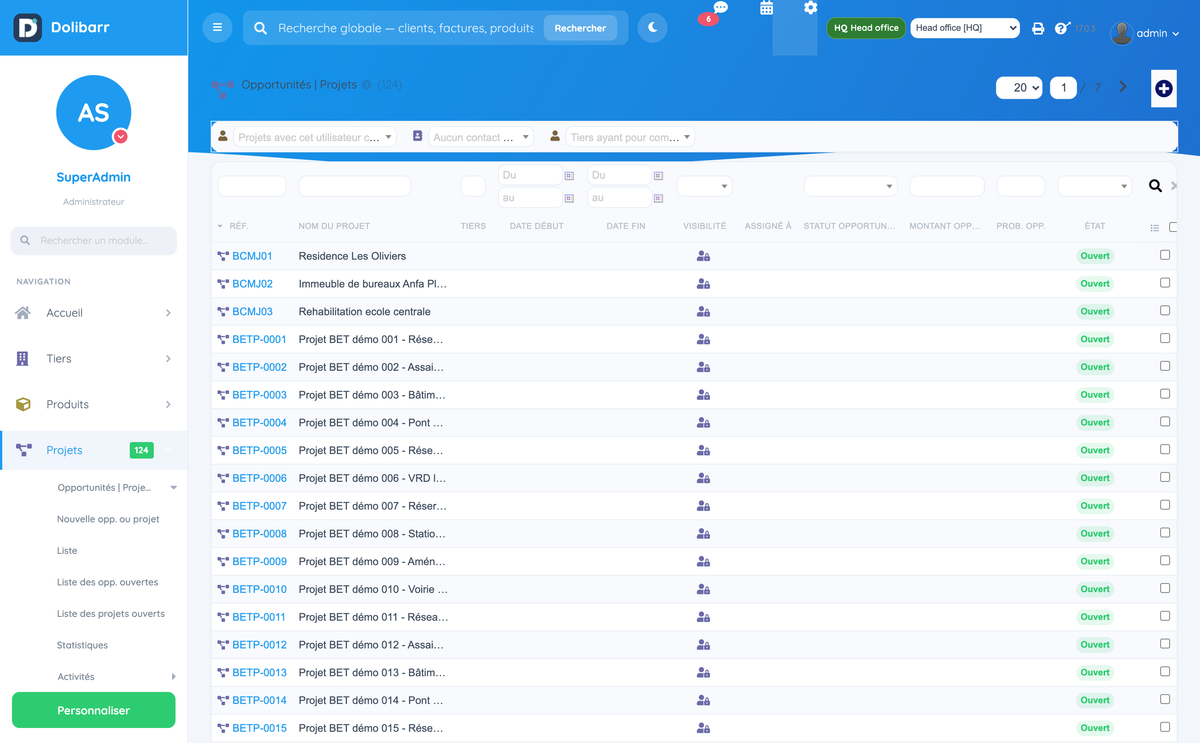The image size is (1200, 743).
Task: Toggle dark mode moon icon
Action: (652, 28)
